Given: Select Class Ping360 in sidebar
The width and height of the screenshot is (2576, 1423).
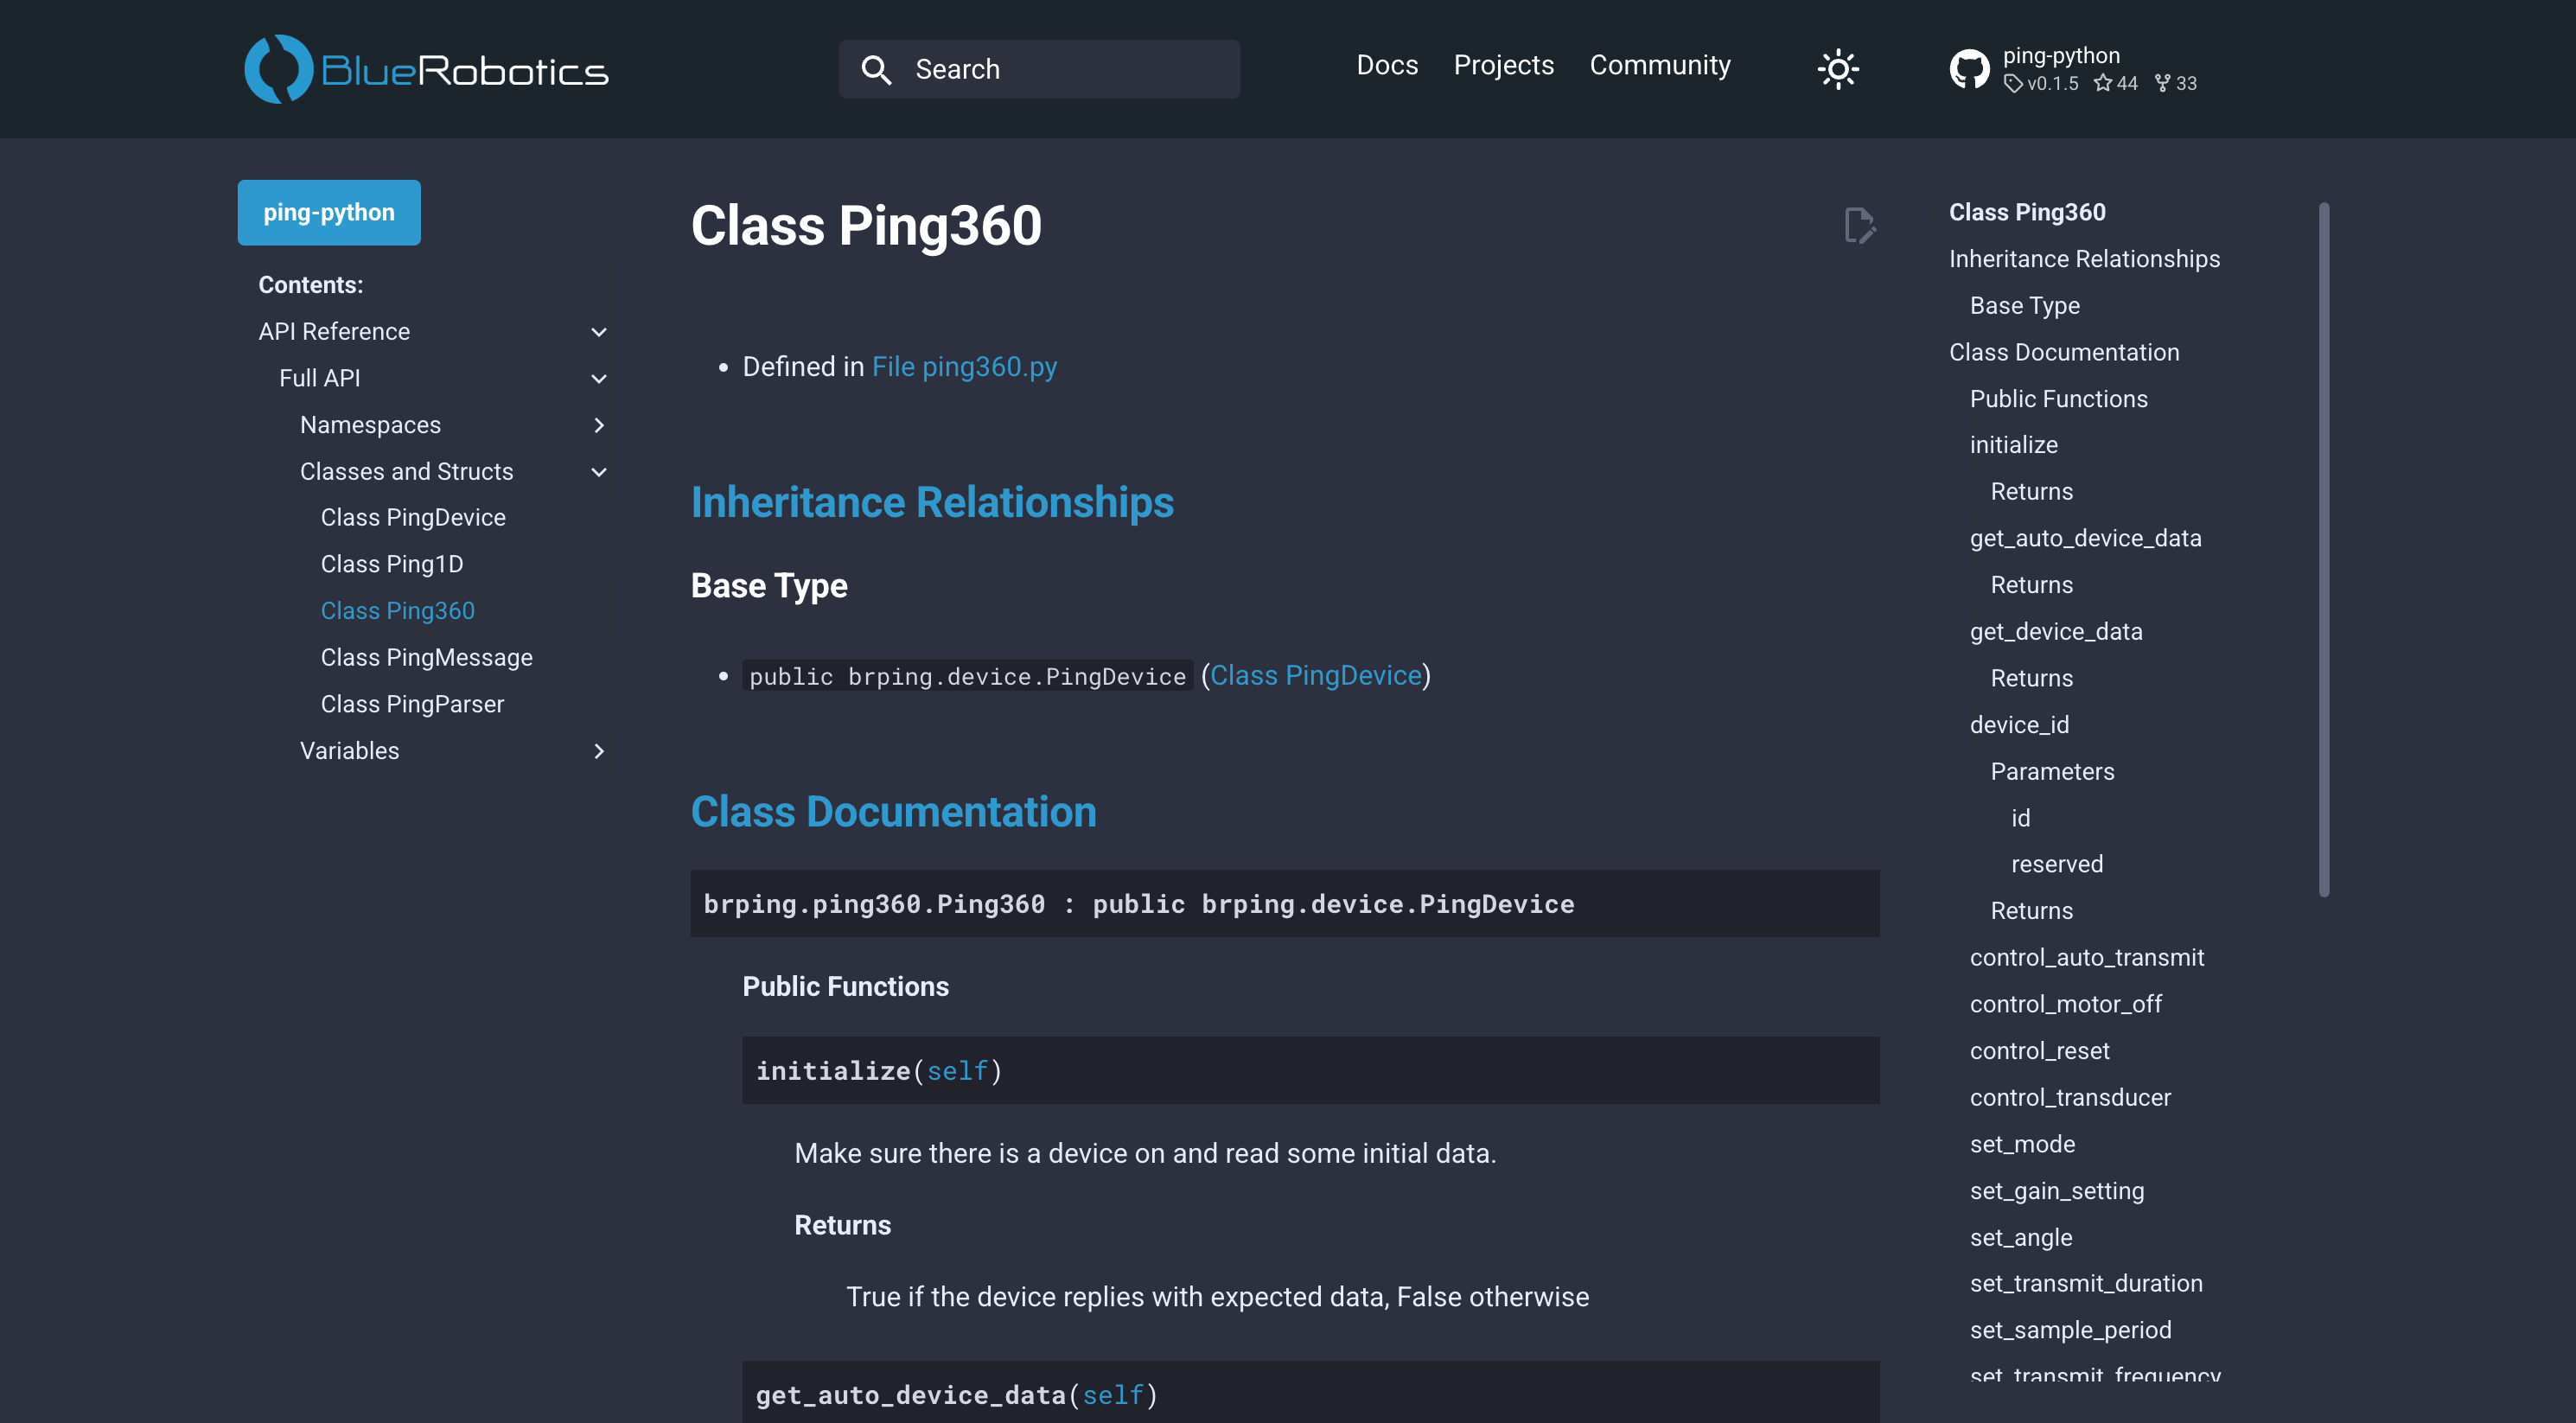Looking at the screenshot, I should click(x=397, y=610).
